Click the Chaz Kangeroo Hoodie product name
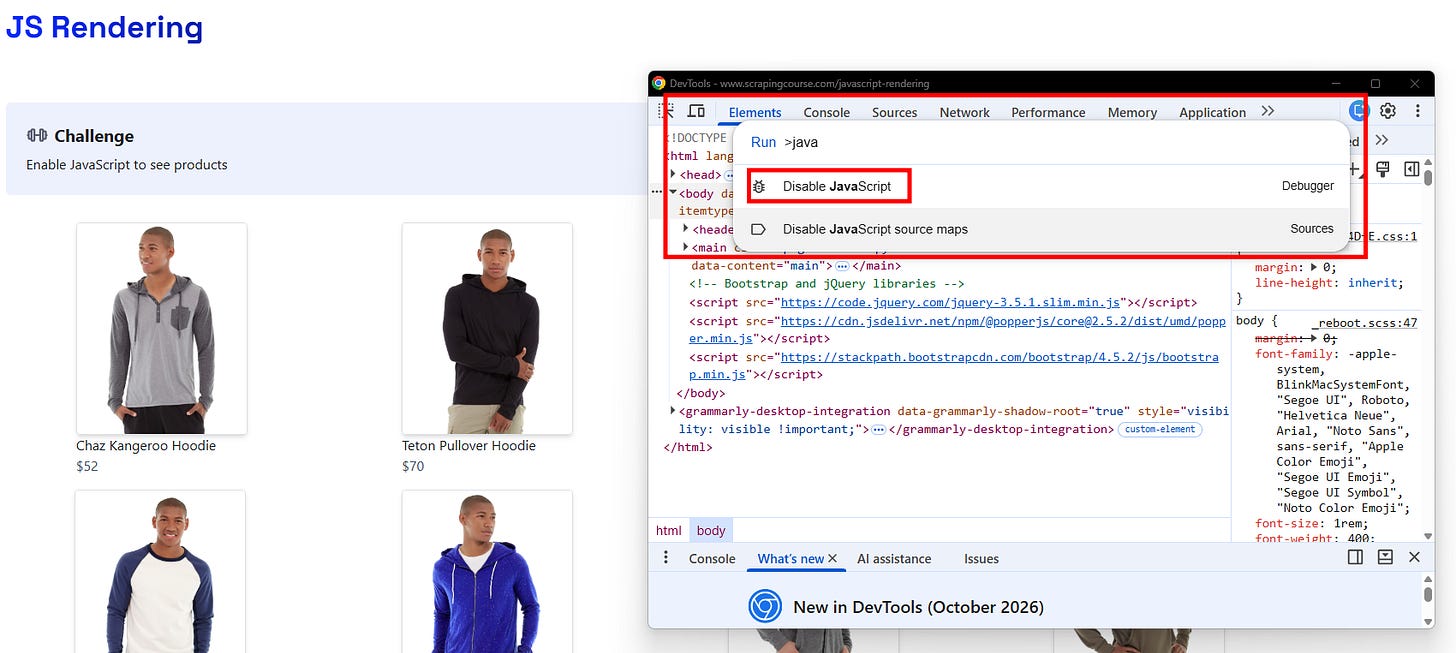Image resolution: width=1456 pixels, height=653 pixels. pyautogui.click(x=146, y=446)
